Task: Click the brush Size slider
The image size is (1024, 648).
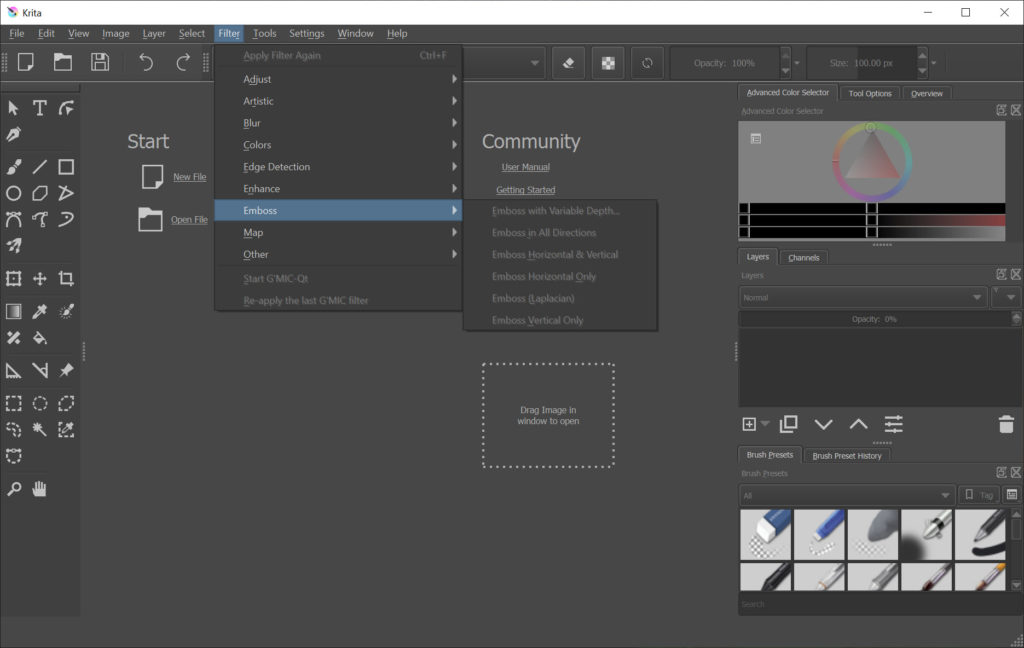Action: (861, 63)
